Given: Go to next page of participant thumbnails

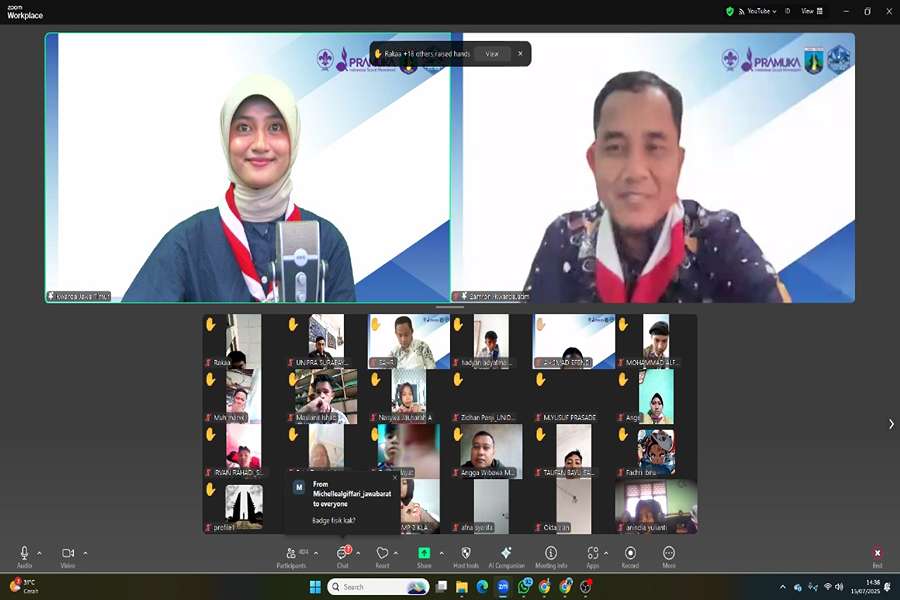Looking at the screenshot, I should pyautogui.click(x=891, y=424).
